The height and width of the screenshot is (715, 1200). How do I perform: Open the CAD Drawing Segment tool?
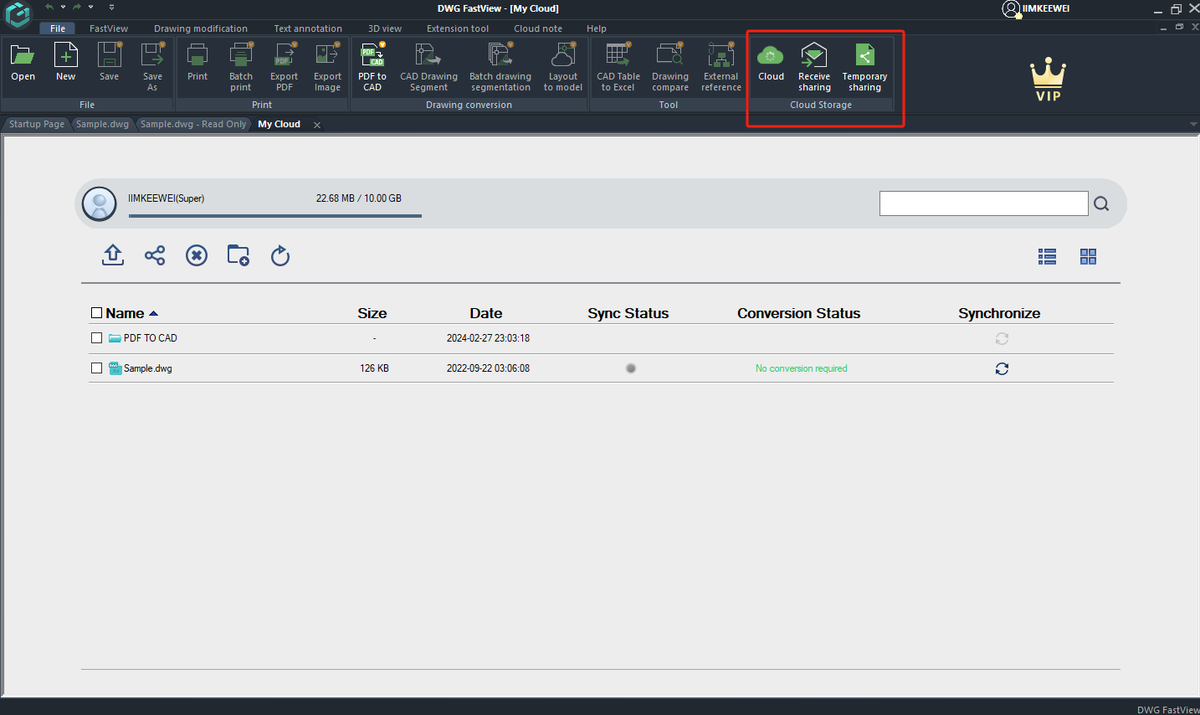429,67
